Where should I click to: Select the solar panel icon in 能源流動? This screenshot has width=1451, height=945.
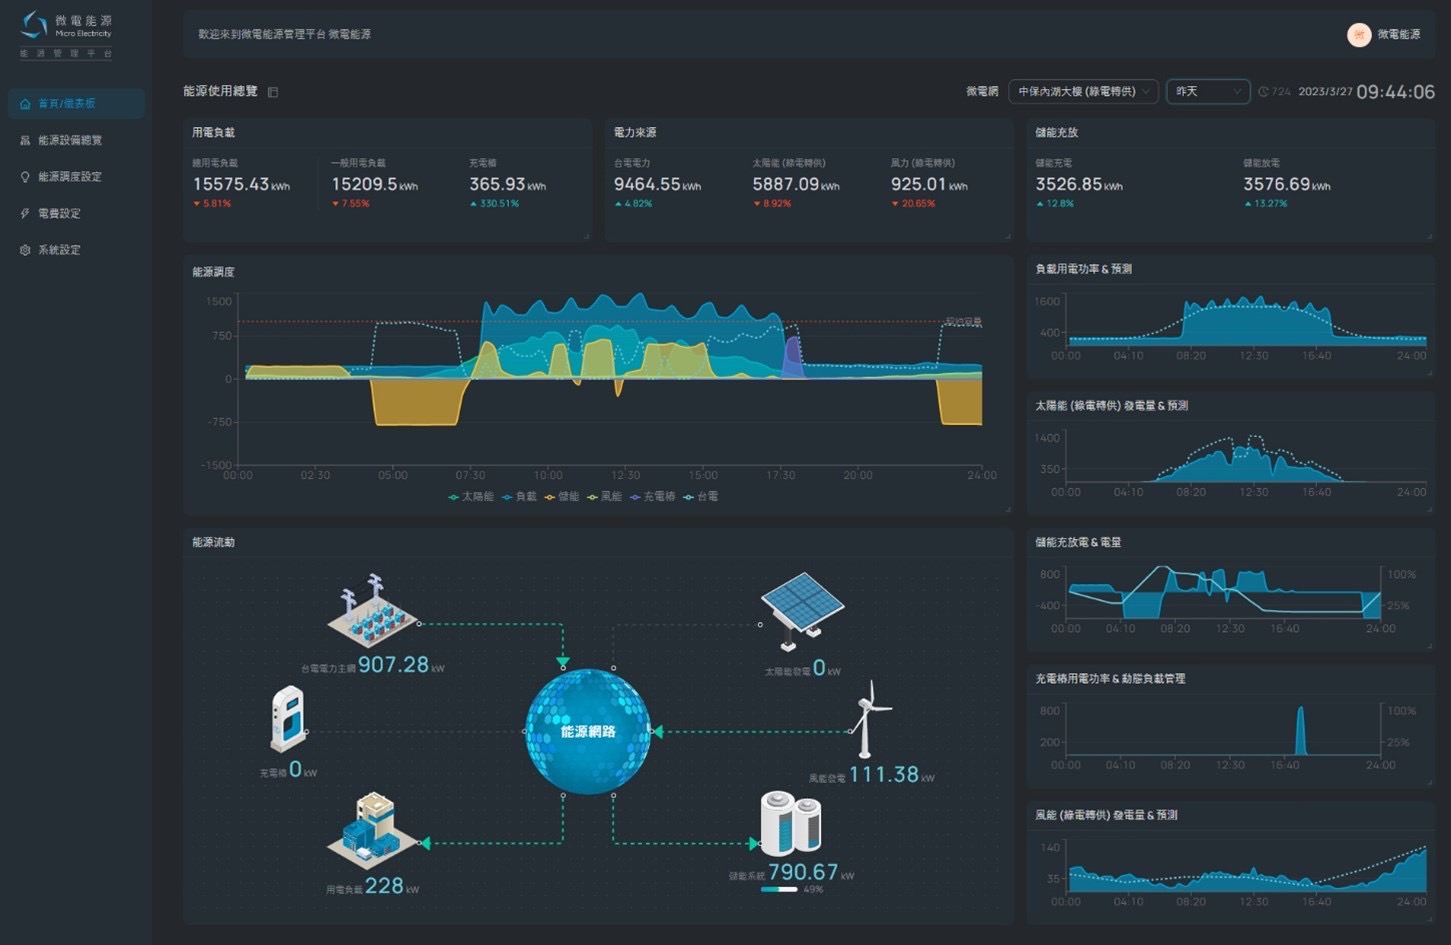pos(802,604)
